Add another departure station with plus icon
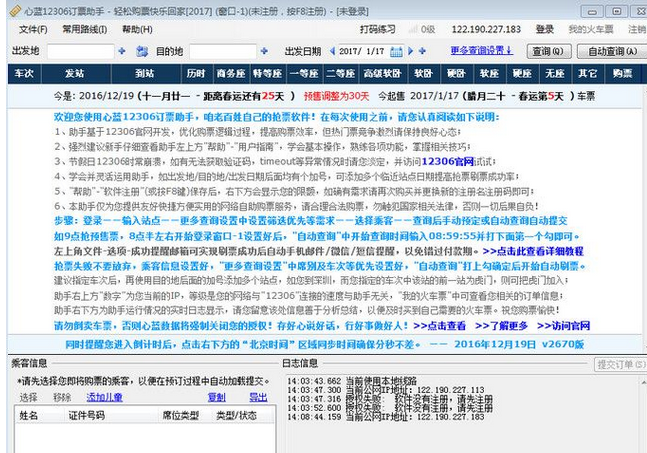647x453 pixels. (x=122, y=51)
